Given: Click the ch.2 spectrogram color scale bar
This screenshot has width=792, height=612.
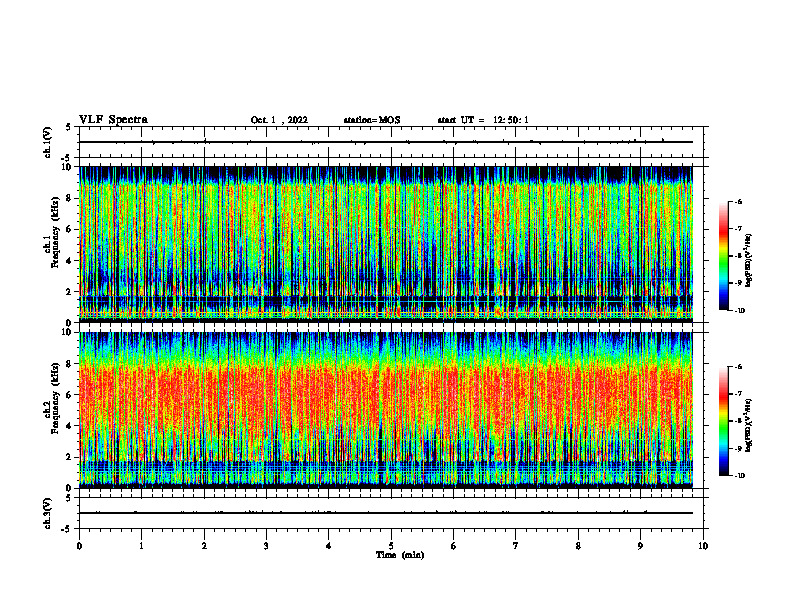Looking at the screenshot, I should 723,421.
